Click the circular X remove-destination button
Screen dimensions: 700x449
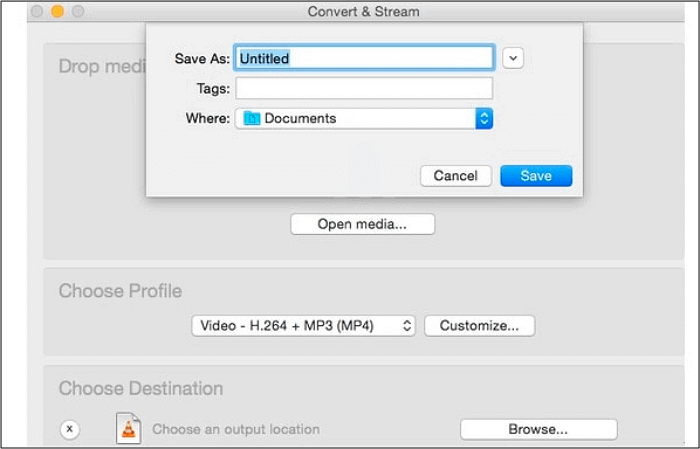69,429
